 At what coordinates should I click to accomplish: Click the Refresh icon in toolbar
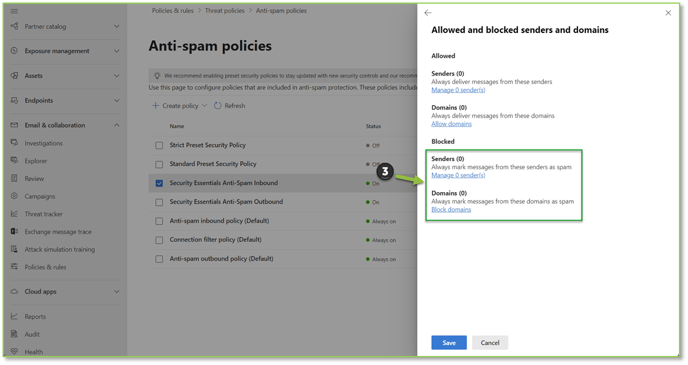click(218, 106)
